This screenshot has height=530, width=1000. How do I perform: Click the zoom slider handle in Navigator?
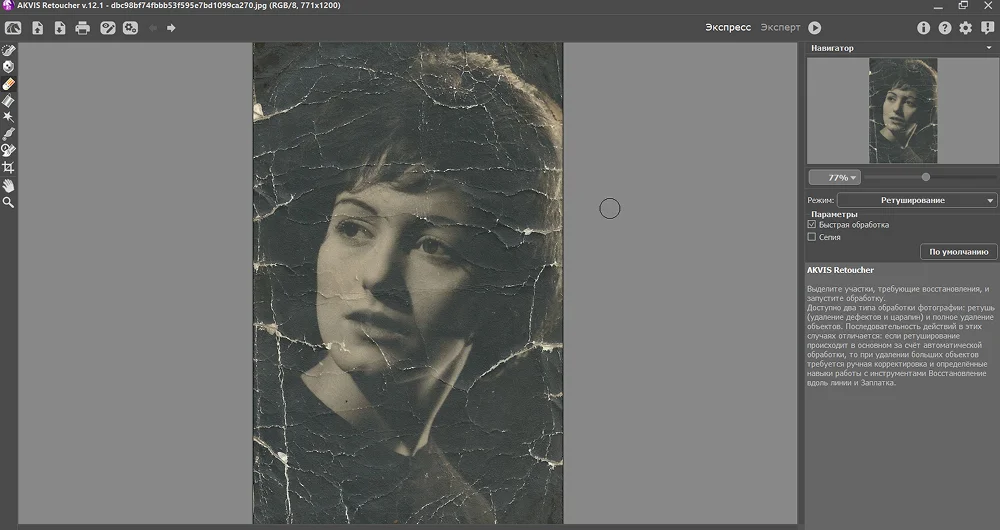pos(926,177)
